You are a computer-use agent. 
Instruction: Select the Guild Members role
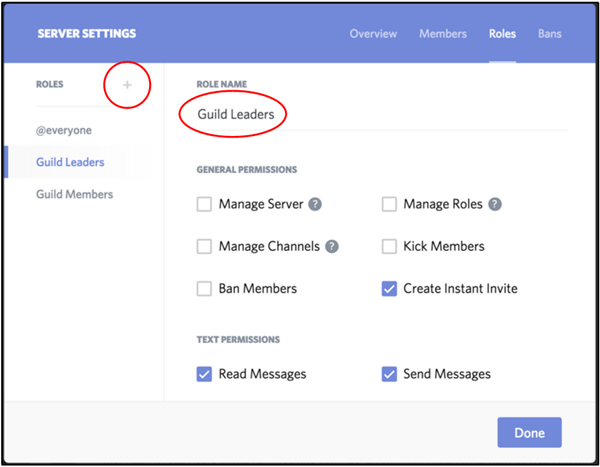tap(74, 194)
